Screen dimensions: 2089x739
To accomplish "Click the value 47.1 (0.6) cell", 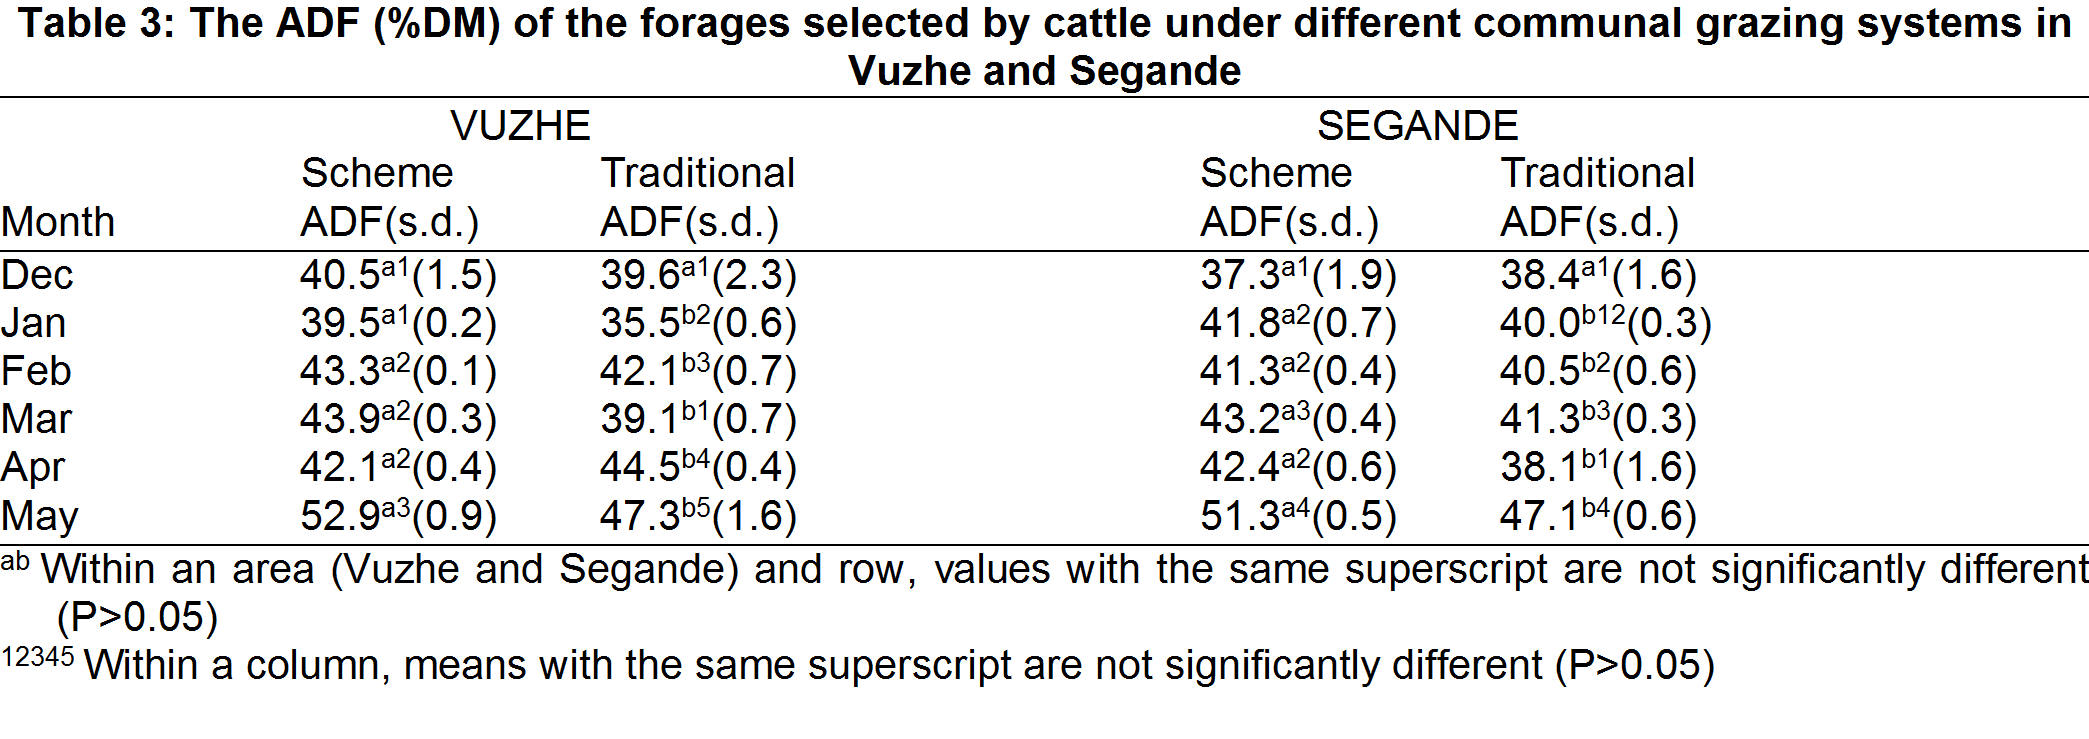I will click(x=1598, y=516).
